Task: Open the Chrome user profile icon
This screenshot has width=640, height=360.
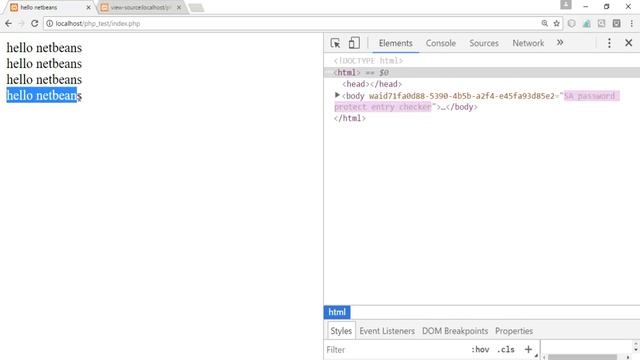Action: [x=566, y=5]
